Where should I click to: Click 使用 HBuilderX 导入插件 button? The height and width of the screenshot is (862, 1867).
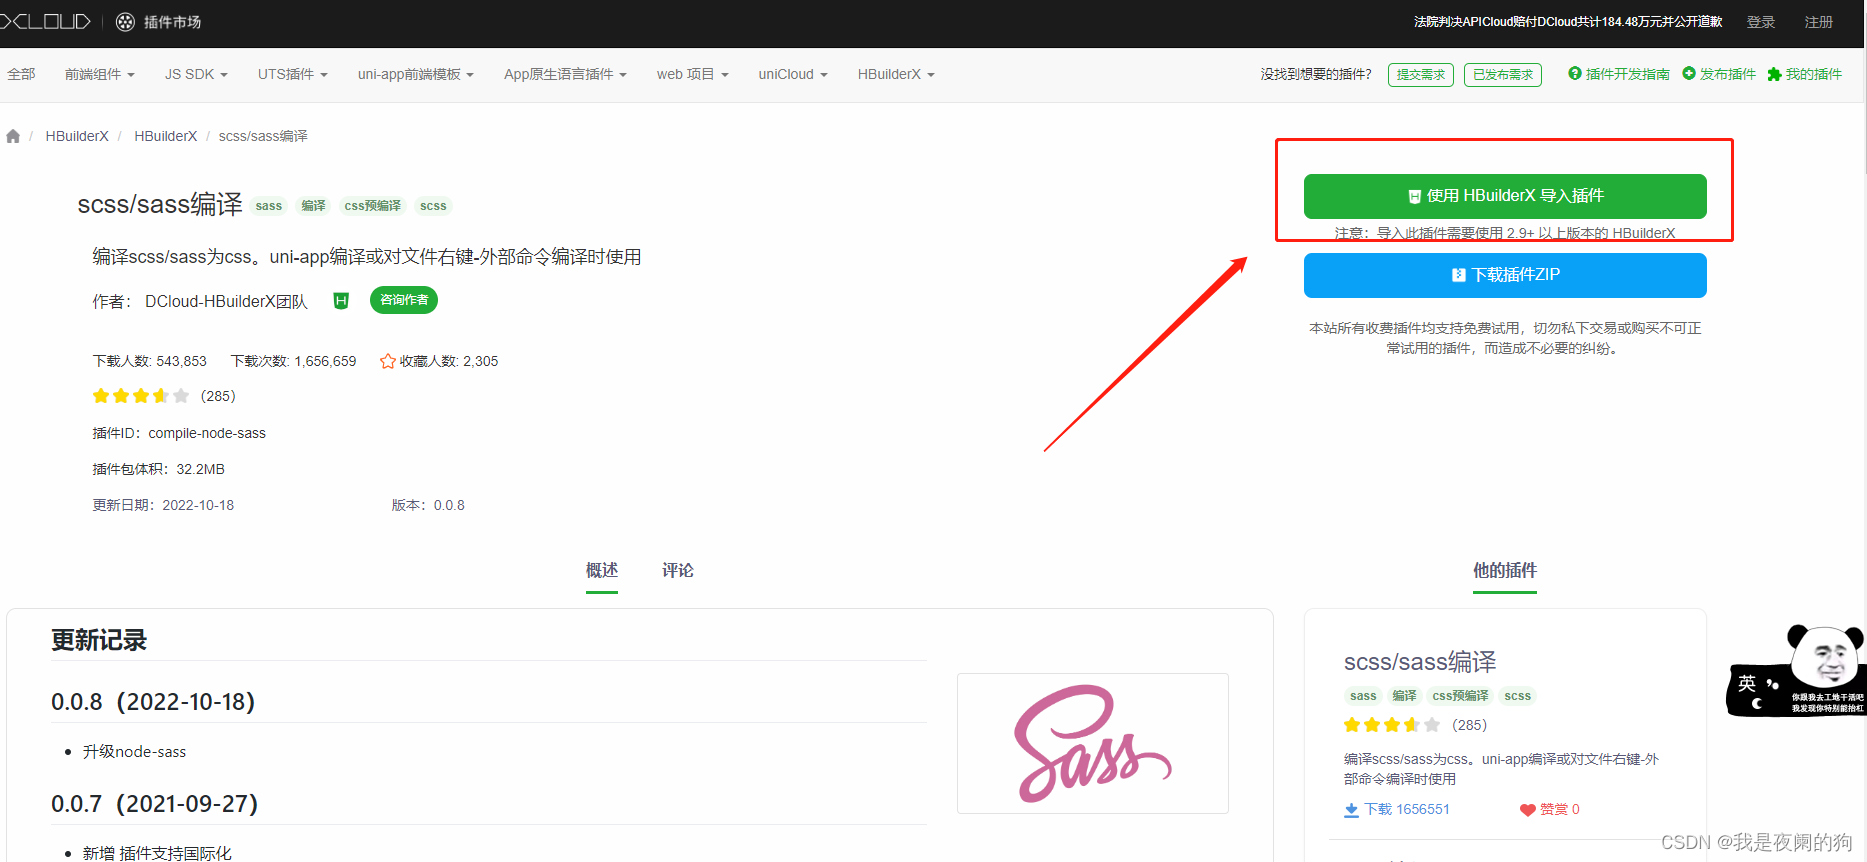click(1505, 196)
